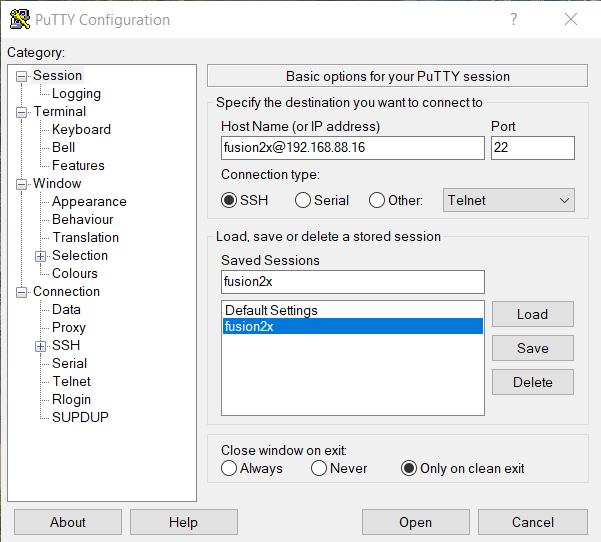Select Serial connection type radio button
The width and height of the screenshot is (601, 542).
coord(303,200)
